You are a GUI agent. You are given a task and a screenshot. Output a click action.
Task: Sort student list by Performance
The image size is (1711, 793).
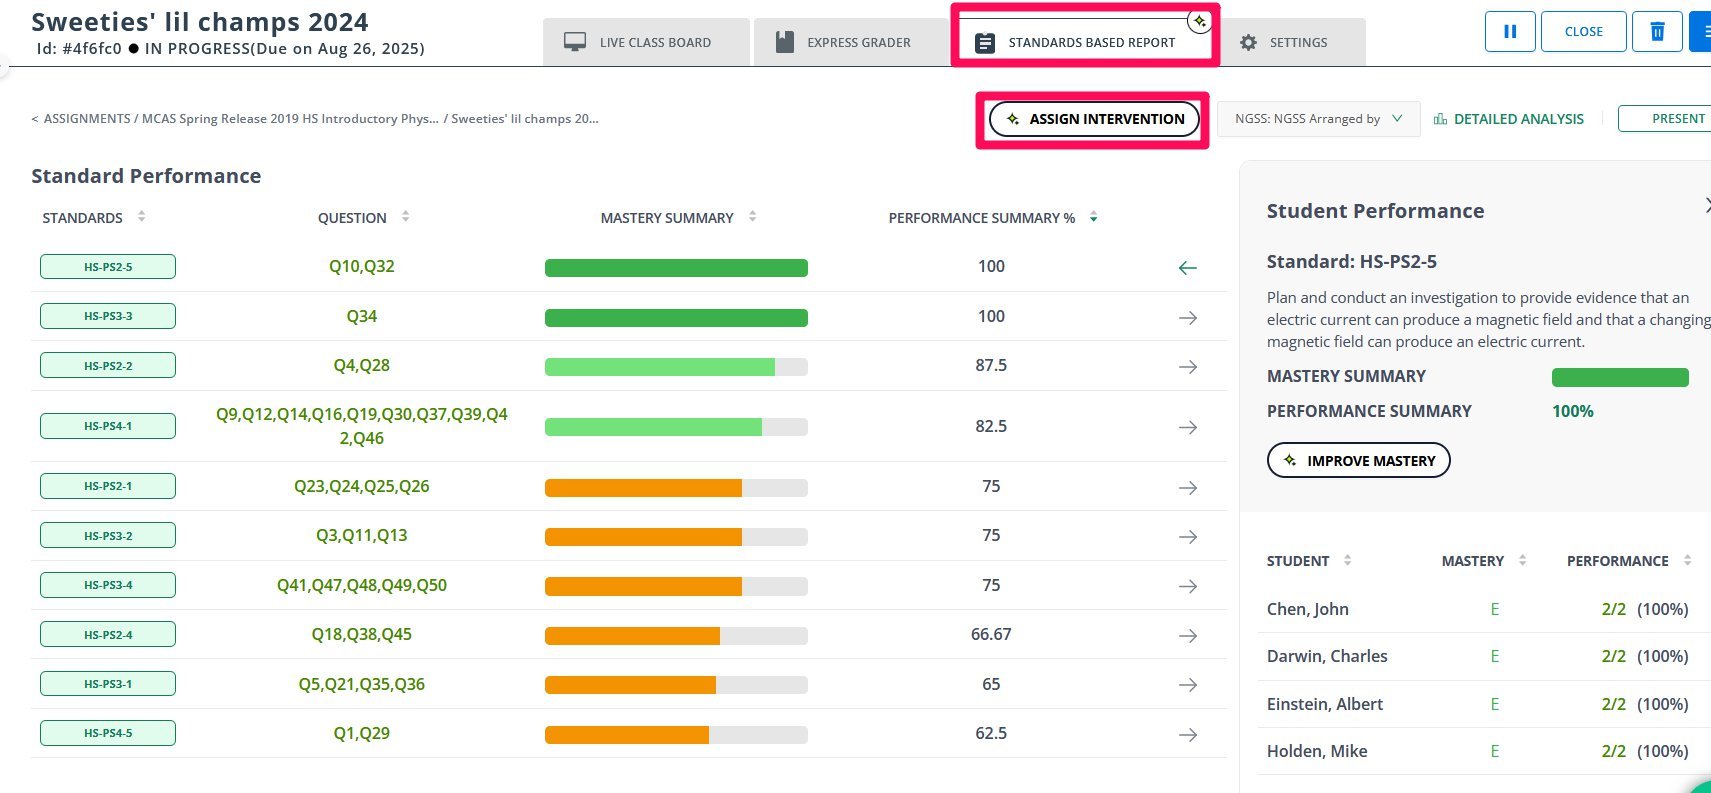pos(1687,560)
